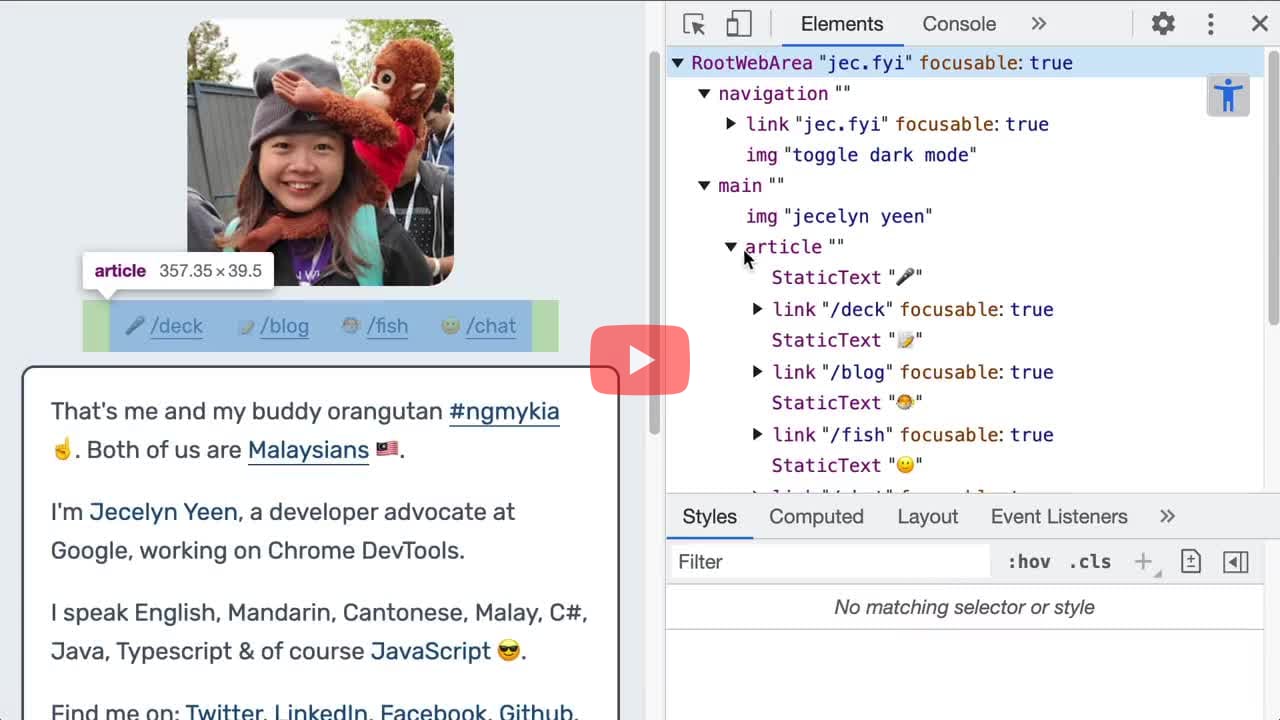Image resolution: width=1280 pixels, height=720 pixels.
Task: Open the LinkedIn profile link
Action: pyautogui.click(x=320, y=712)
